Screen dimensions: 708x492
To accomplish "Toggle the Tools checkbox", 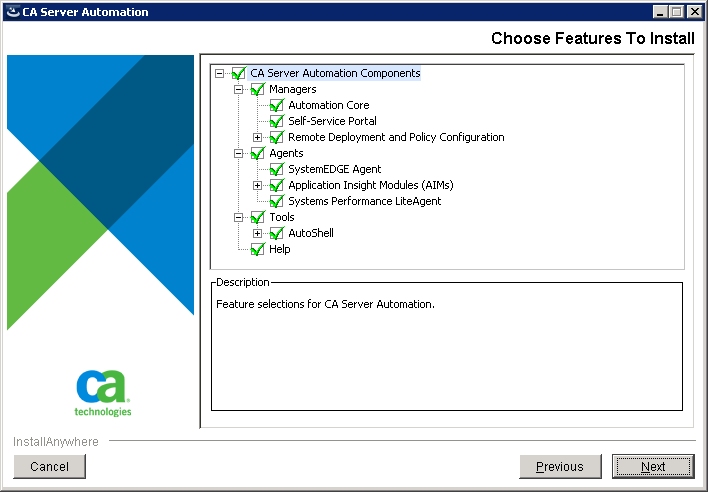I will (257, 217).
